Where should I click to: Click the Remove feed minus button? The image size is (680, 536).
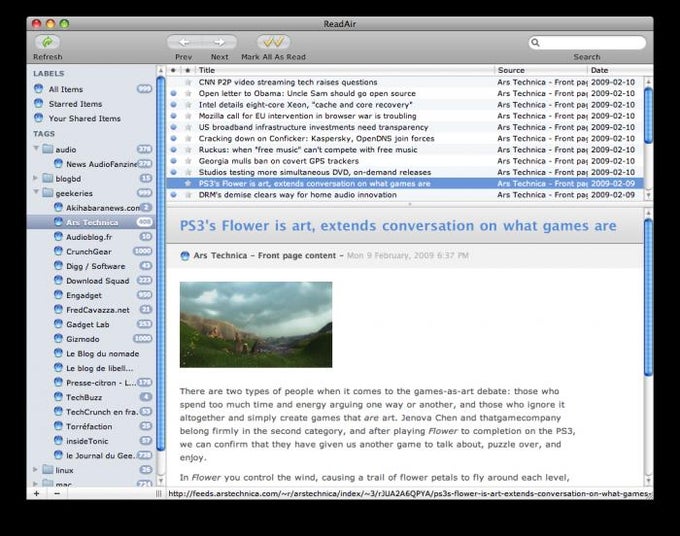click(57, 493)
